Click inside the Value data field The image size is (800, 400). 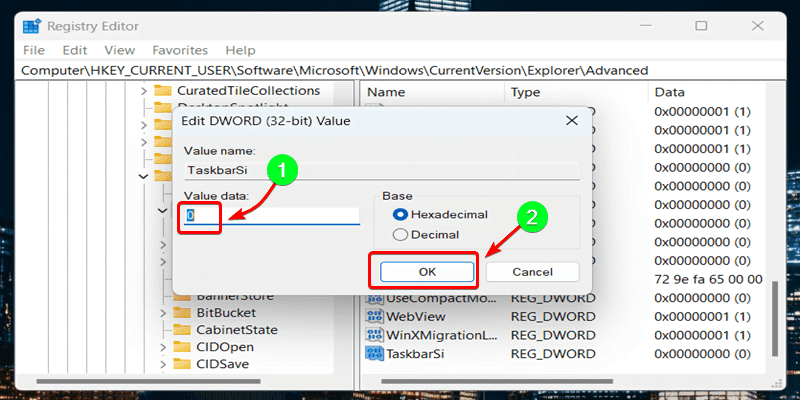pos(271,216)
